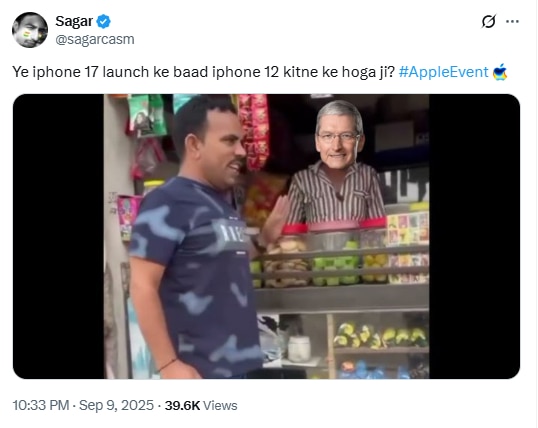Viewport: 538px width, 428px height.
Task: Visit the @sagarcasm handle
Action: pos(95,39)
